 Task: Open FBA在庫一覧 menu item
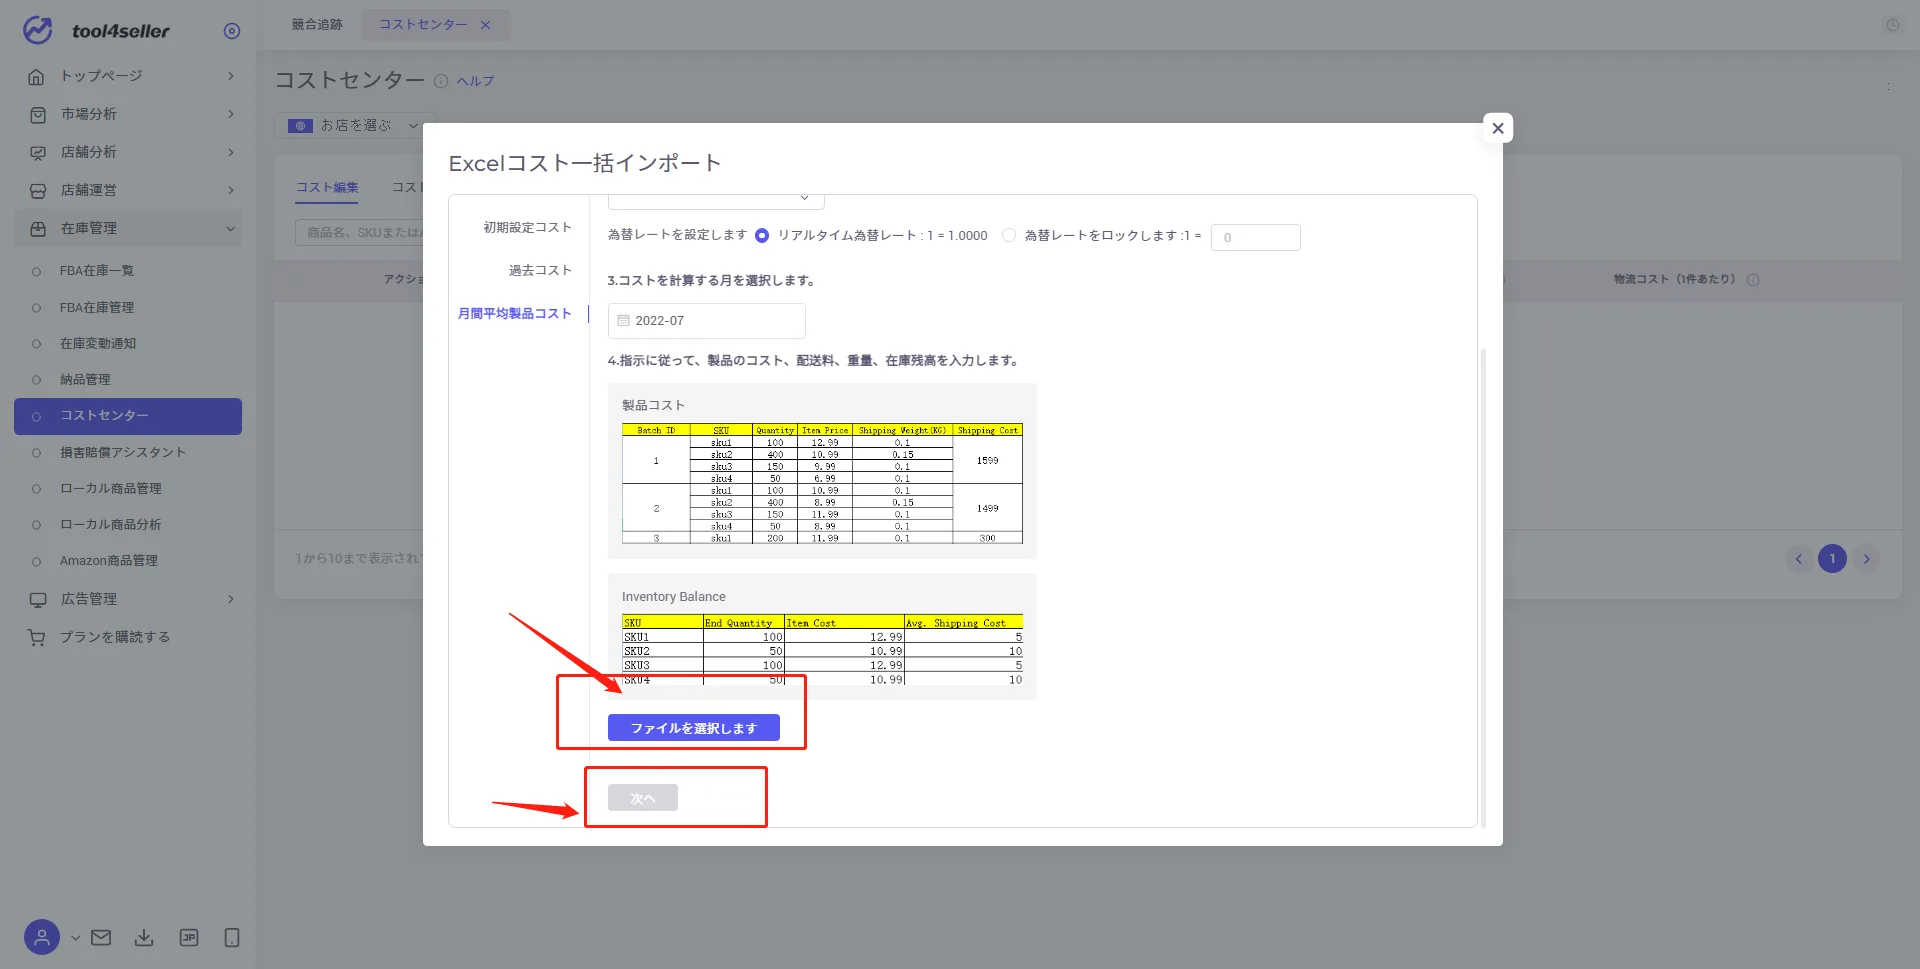point(97,271)
